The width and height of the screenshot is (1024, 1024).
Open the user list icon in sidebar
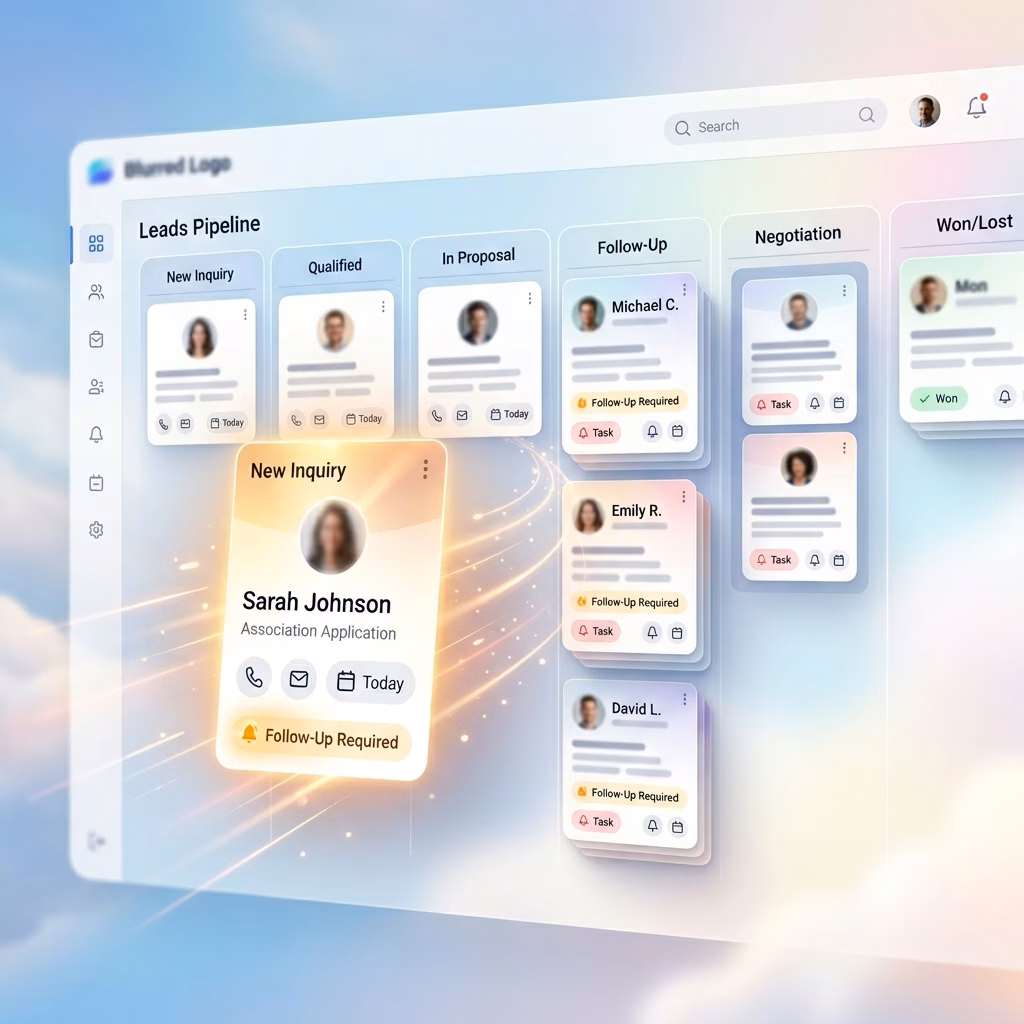96,387
